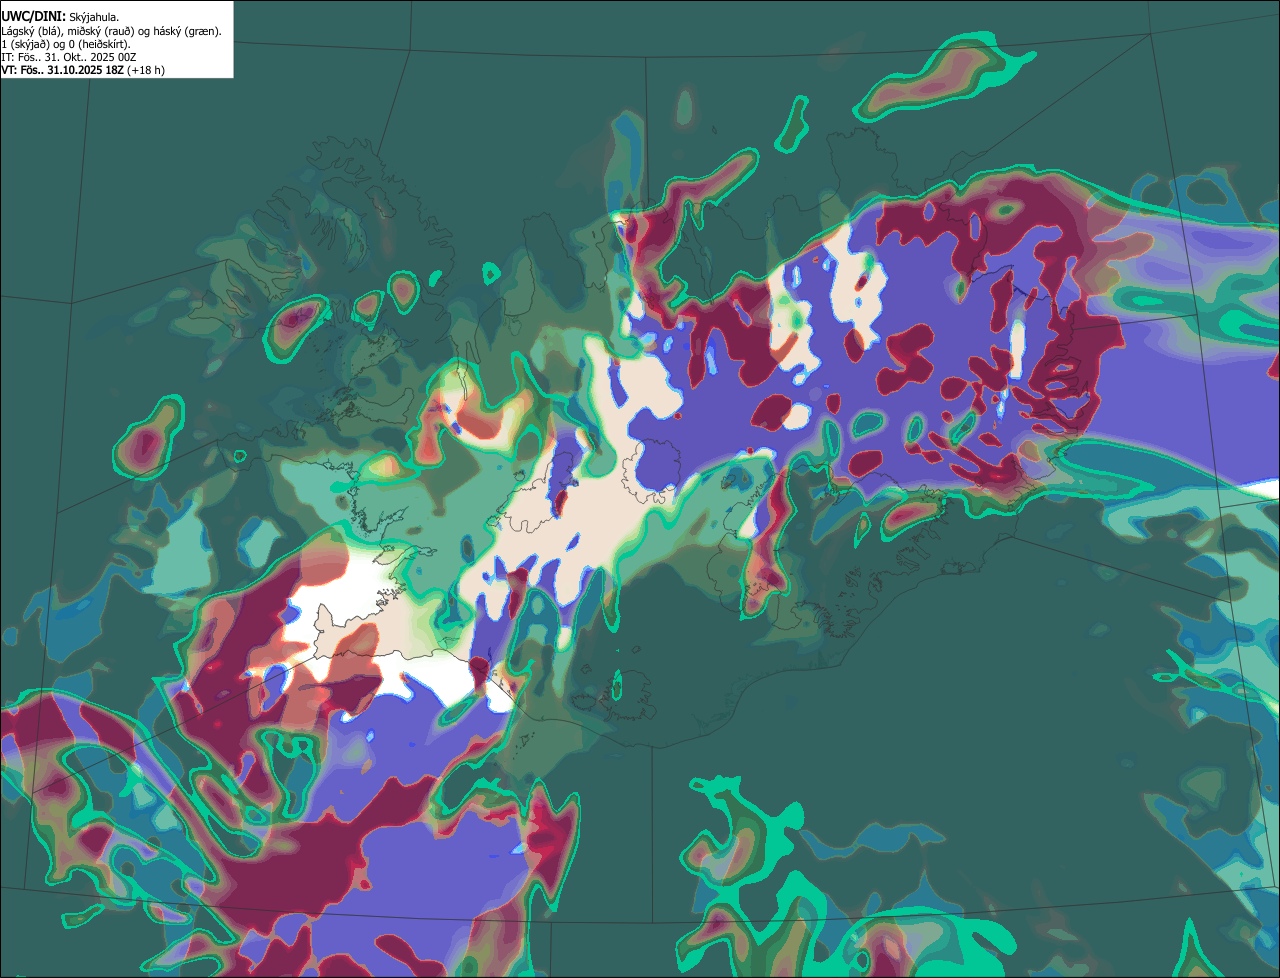Click the '0 (heiðskírt)' legend text
The width and height of the screenshot is (1280, 978).
click(98, 44)
